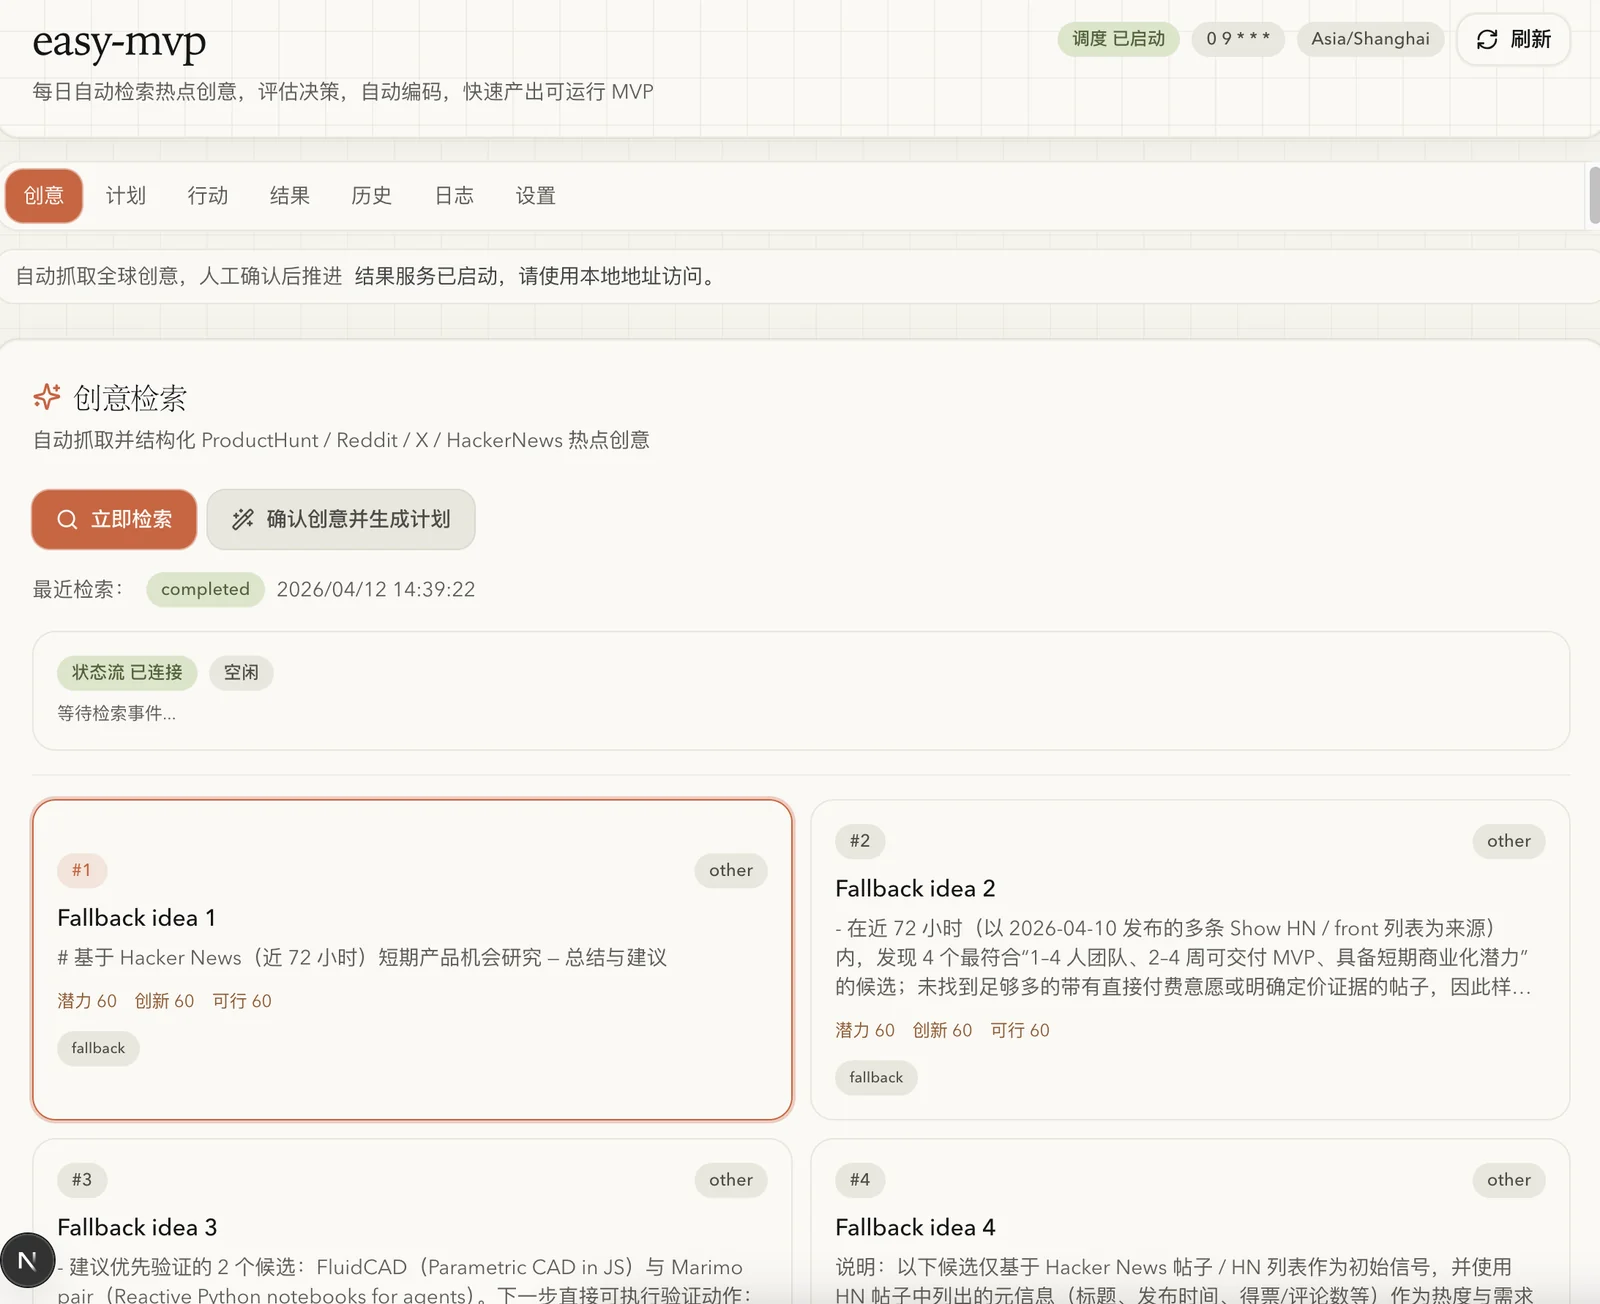Image resolution: width=1600 pixels, height=1304 pixels.
Task: Select the Fallback idea 1 card
Action: [412, 960]
